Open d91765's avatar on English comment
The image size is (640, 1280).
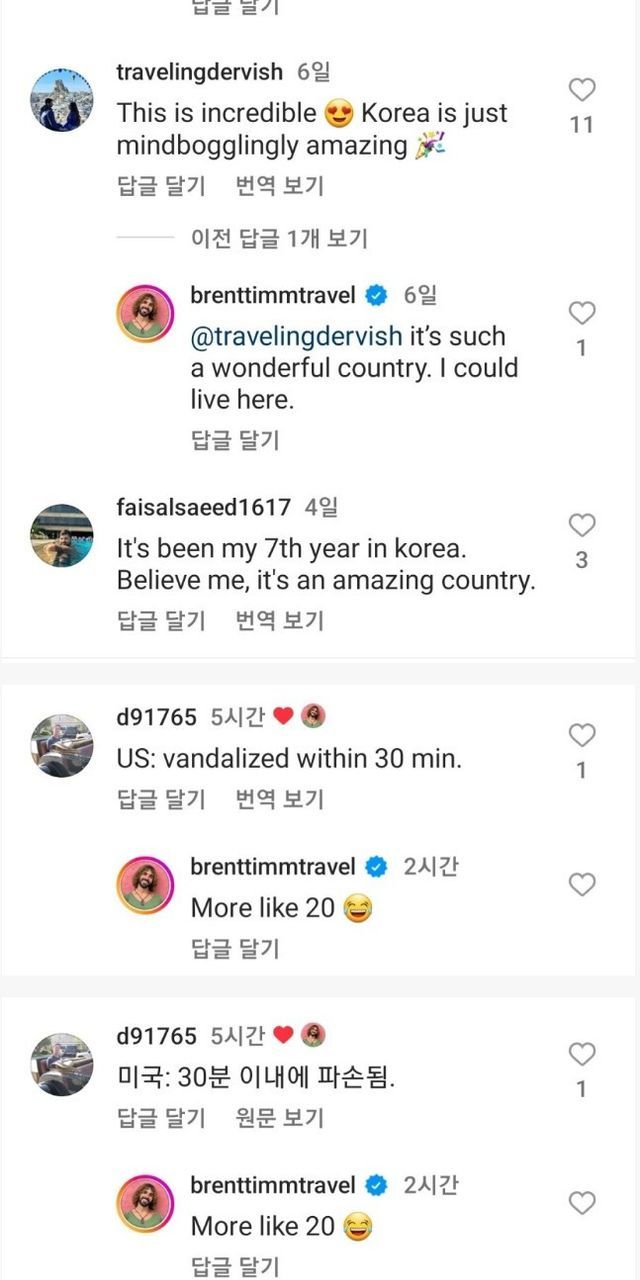[x=62, y=746]
